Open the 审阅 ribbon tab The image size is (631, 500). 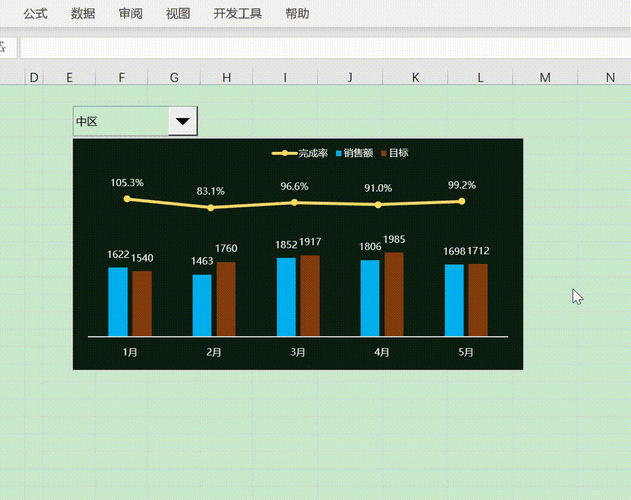(x=130, y=14)
